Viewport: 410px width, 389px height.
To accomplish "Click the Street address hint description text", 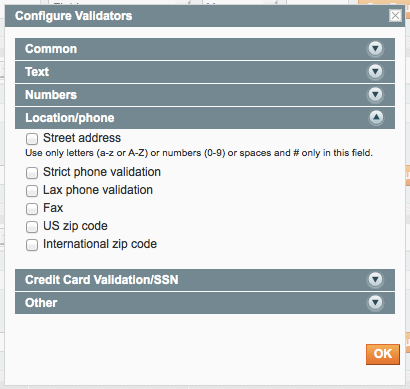I will coord(199,153).
